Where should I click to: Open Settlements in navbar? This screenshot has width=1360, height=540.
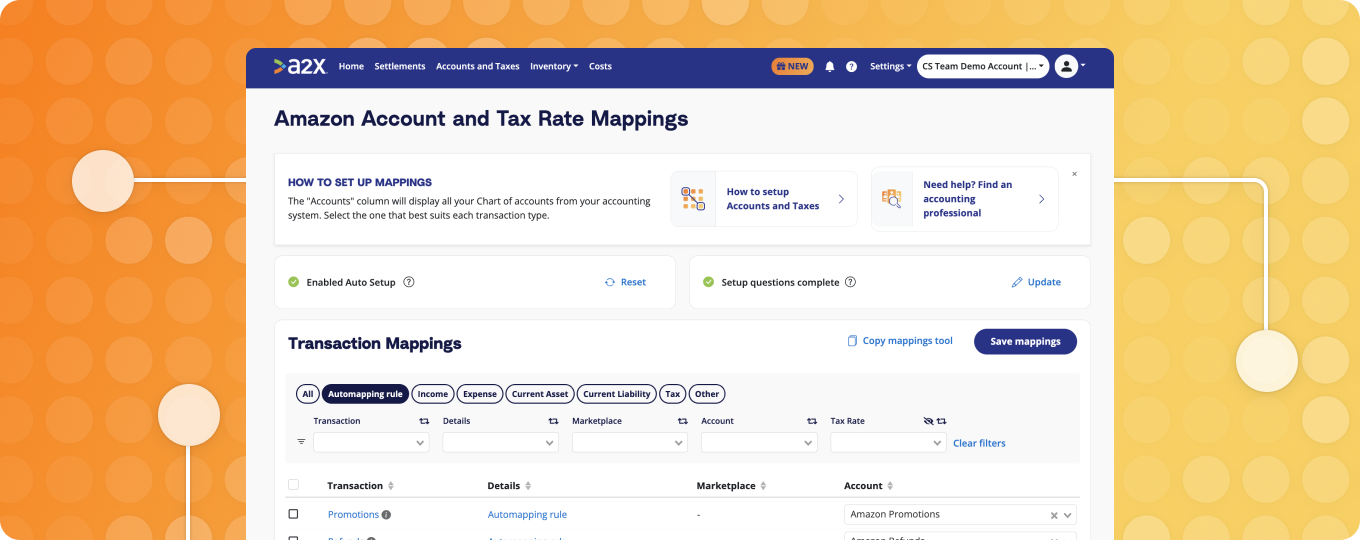[x=400, y=66]
